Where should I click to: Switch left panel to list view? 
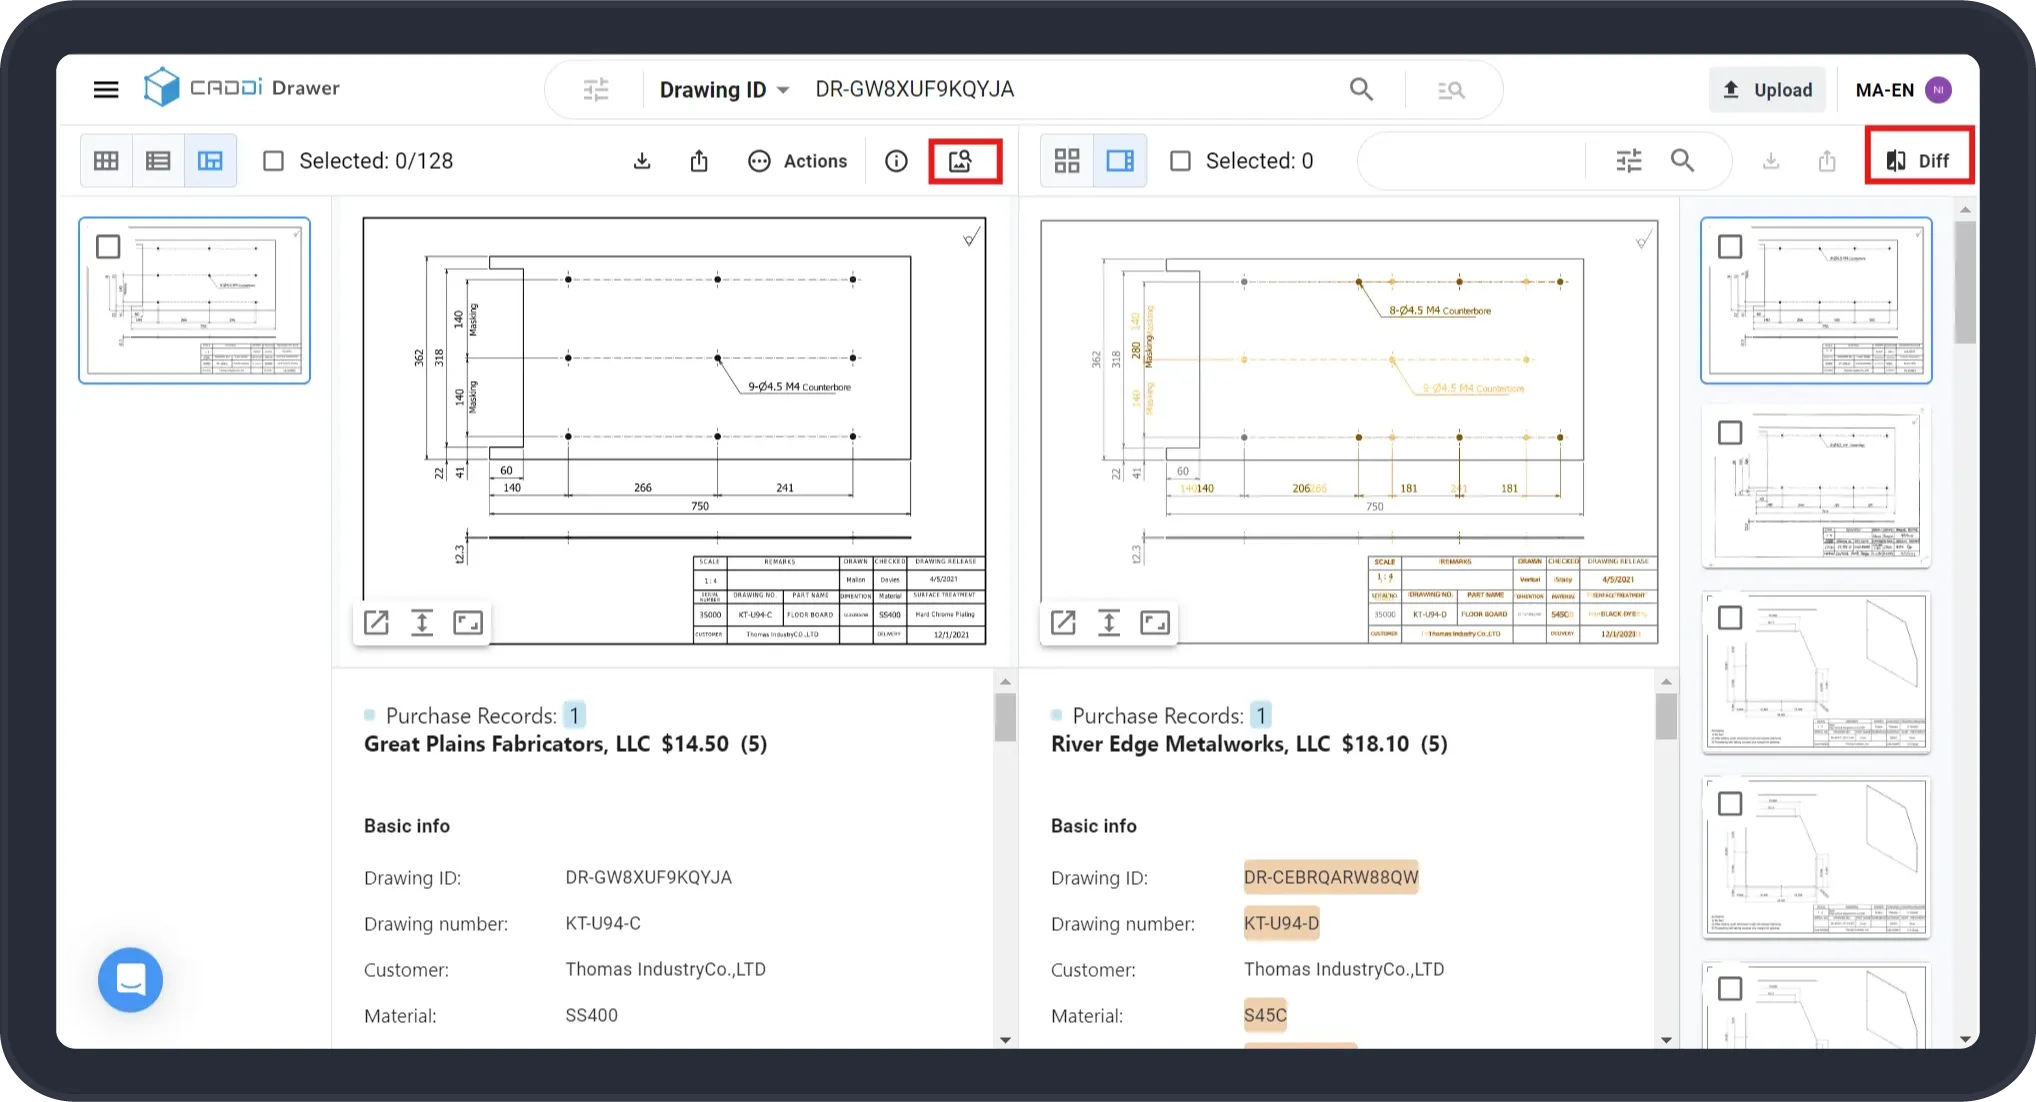tap(158, 161)
